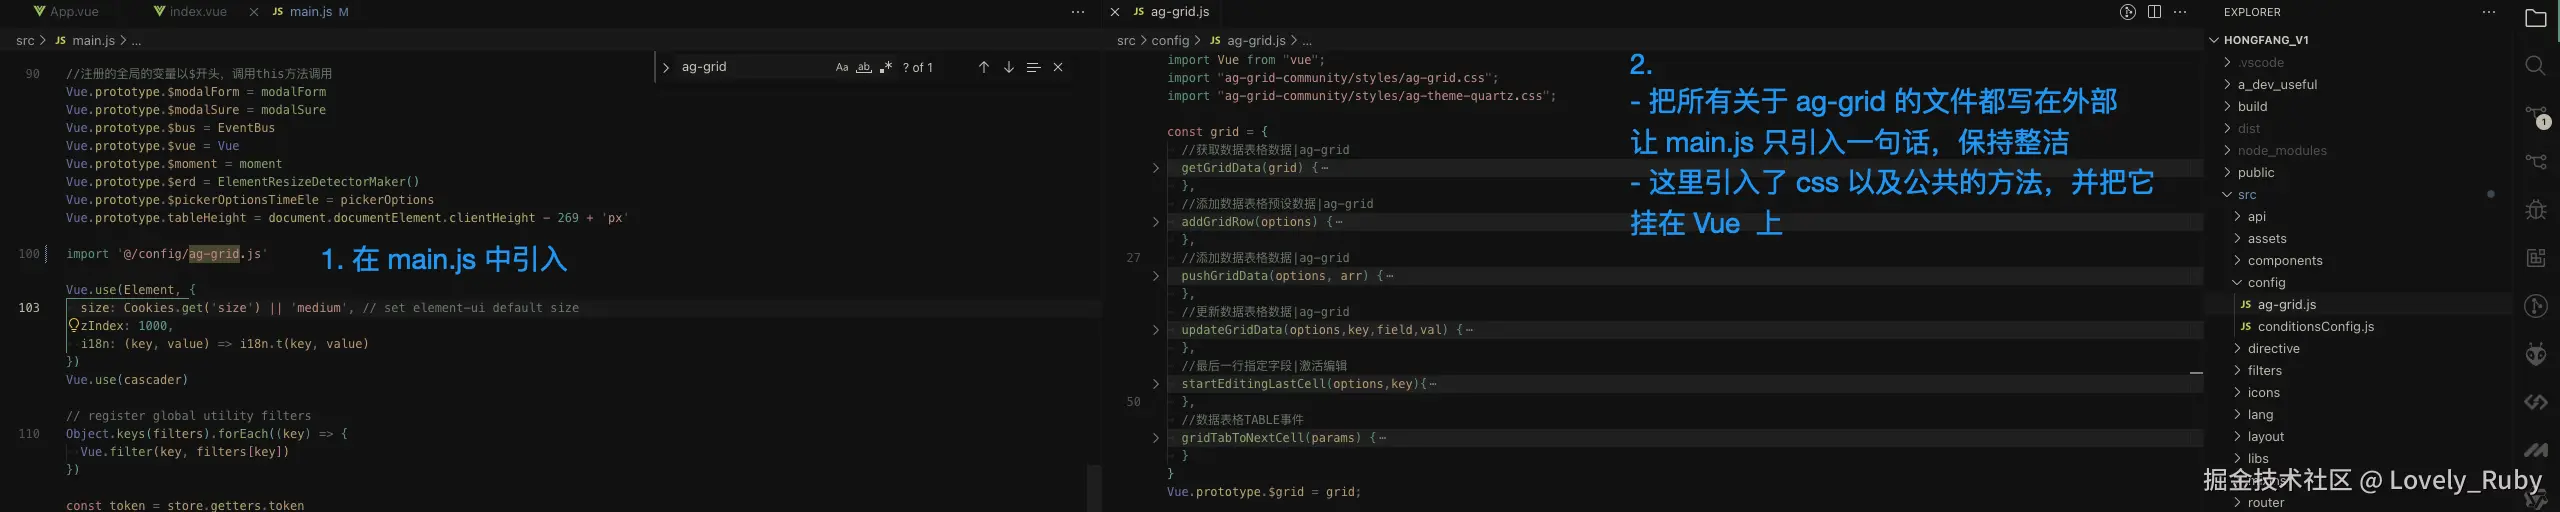The width and height of the screenshot is (2560, 512).
Task: Split the ag-grid.js editor to the right
Action: [2154, 12]
